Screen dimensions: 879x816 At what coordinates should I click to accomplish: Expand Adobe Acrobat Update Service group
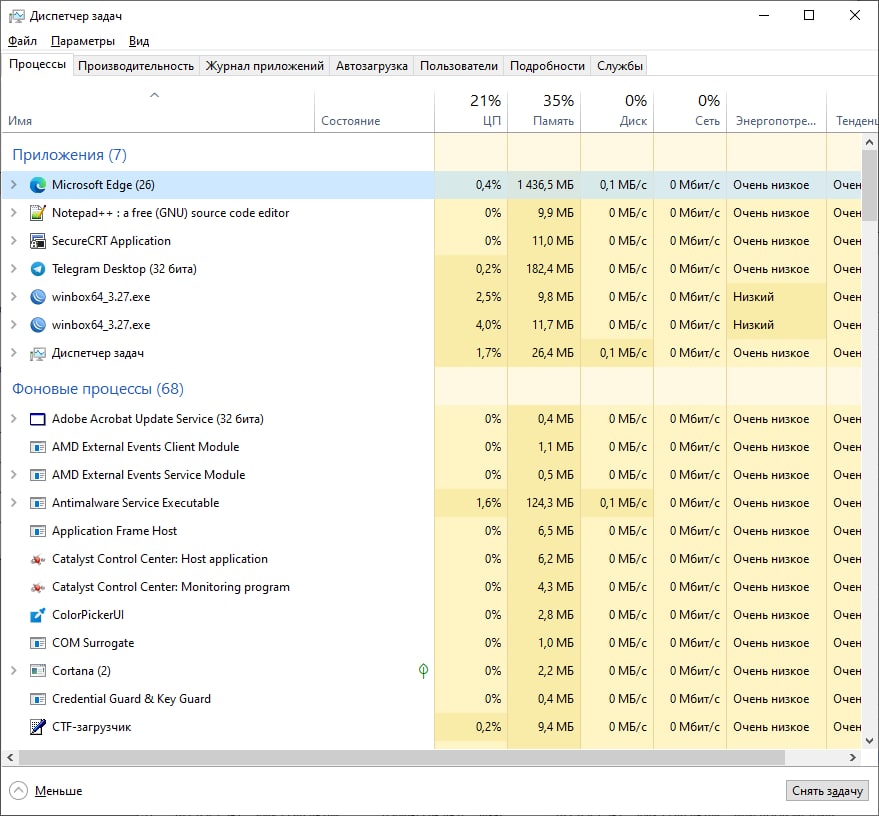click(x=14, y=419)
